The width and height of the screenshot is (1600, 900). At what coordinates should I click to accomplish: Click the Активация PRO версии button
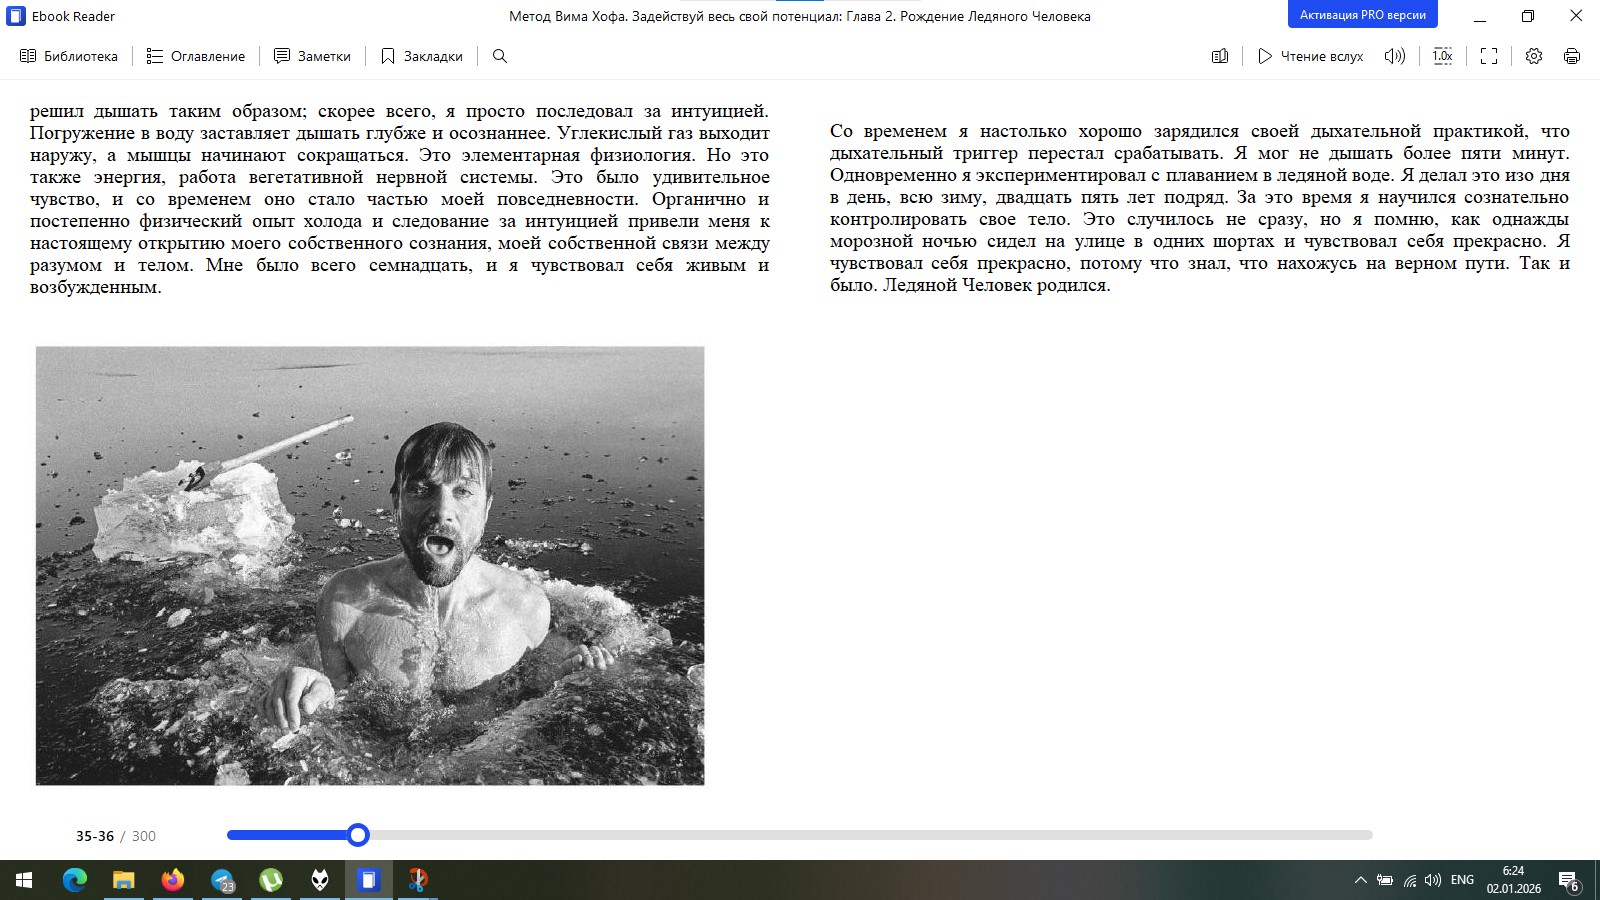click(x=1362, y=15)
